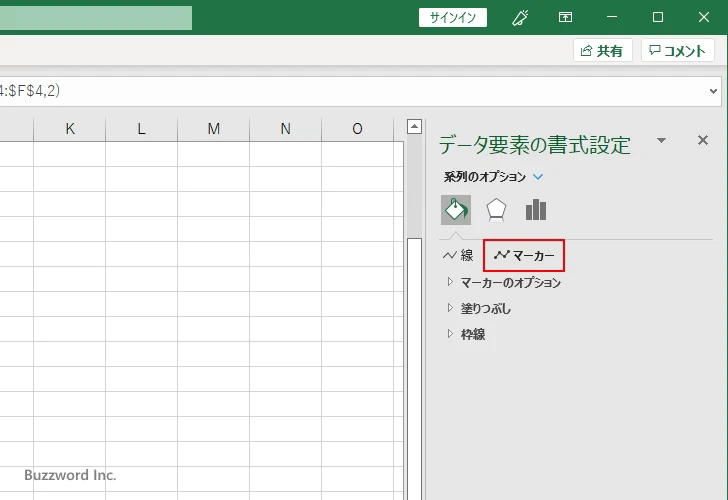
Task: Close the データ要素の書式設定 pane
Action: (703, 140)
